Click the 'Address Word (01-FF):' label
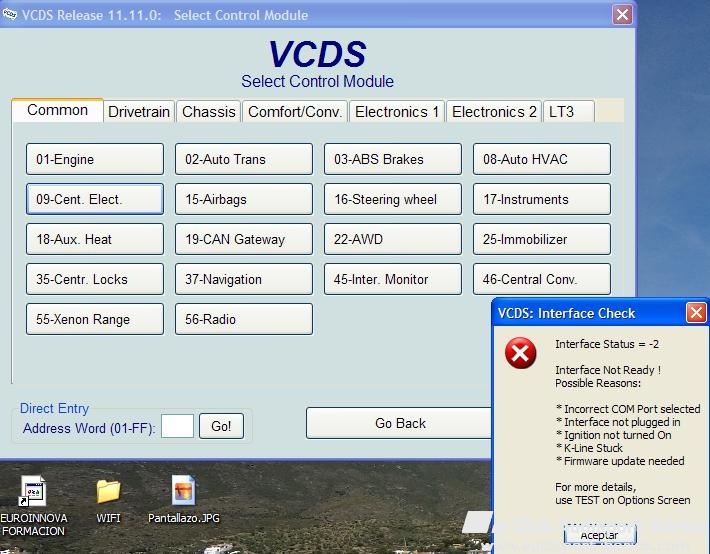 click(x=89, y=428)
